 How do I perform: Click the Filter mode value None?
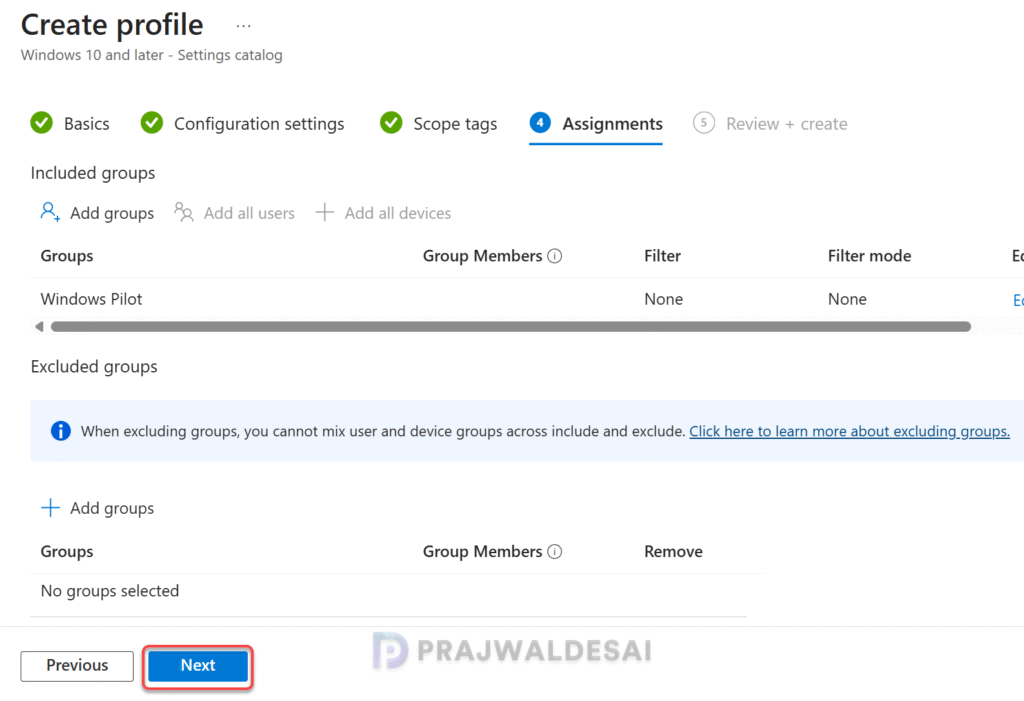tap(847, 299)
